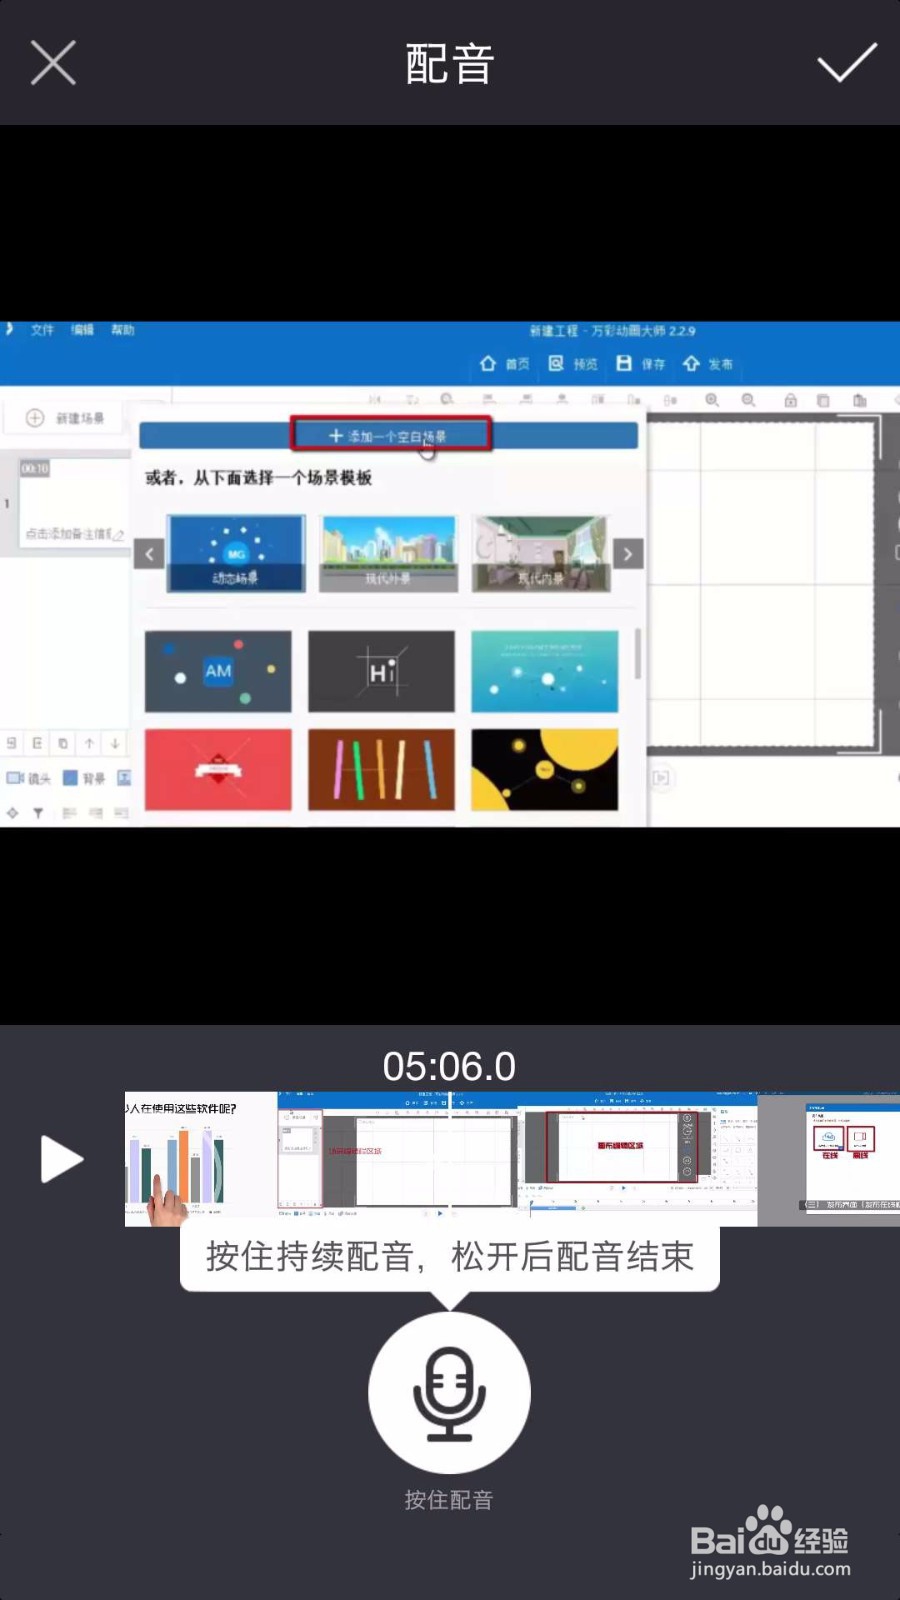900x1600 pixels.
Task: Click the 05:06.0 timestamp
Action: point(449,1066)
